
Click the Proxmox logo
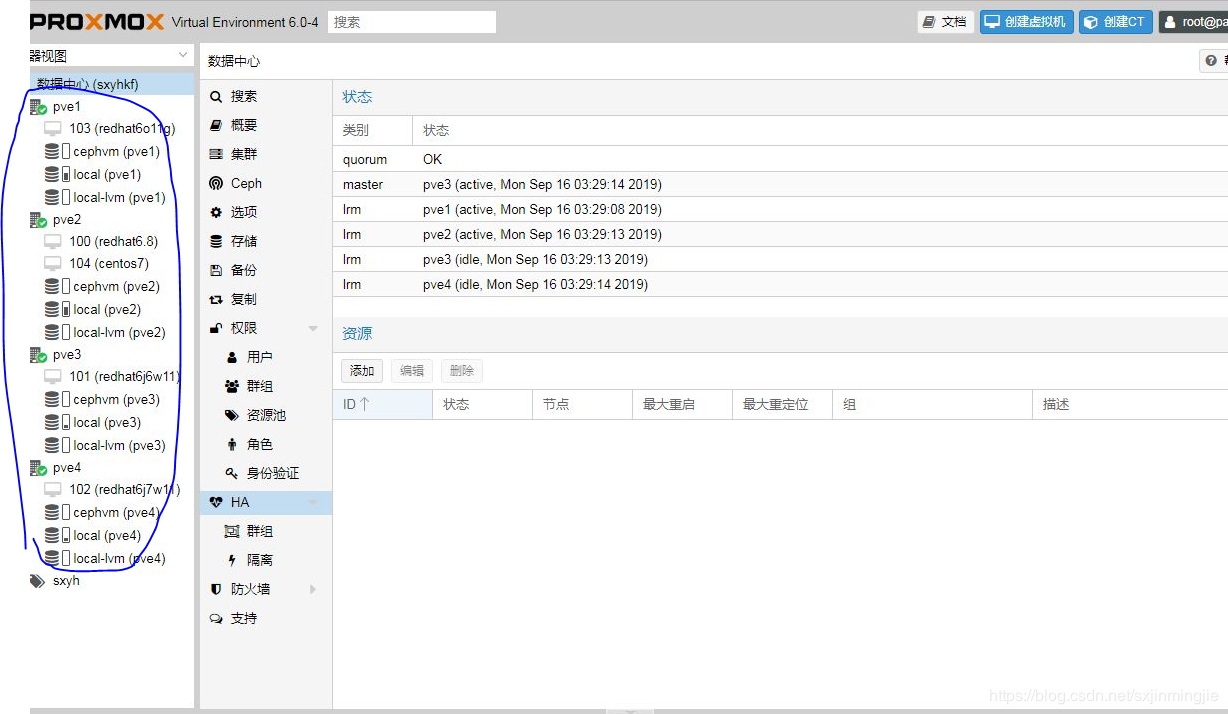[x=98, y=22]
